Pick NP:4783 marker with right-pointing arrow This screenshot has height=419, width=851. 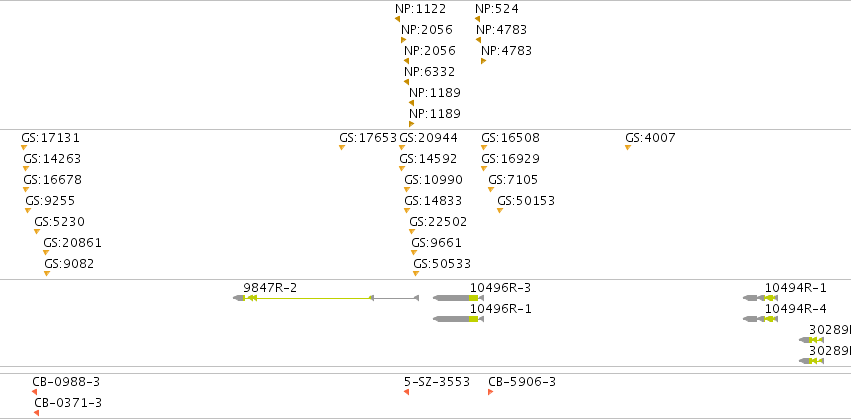pyautogui.click(x=484, y=61)
